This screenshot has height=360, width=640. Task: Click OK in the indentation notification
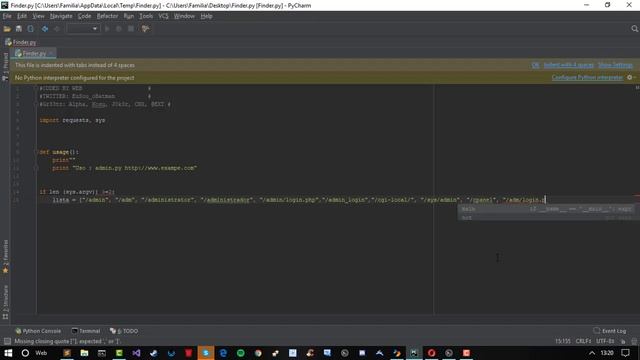coord(535,65)
